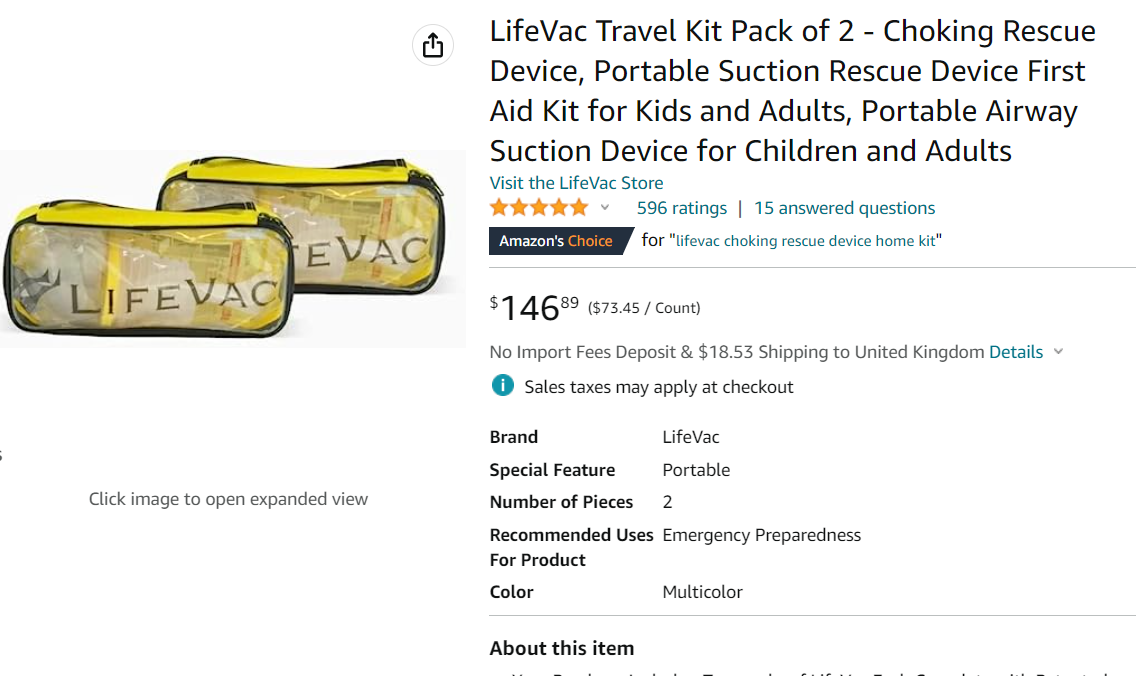Click the five-star rating icons

point(539,208)
